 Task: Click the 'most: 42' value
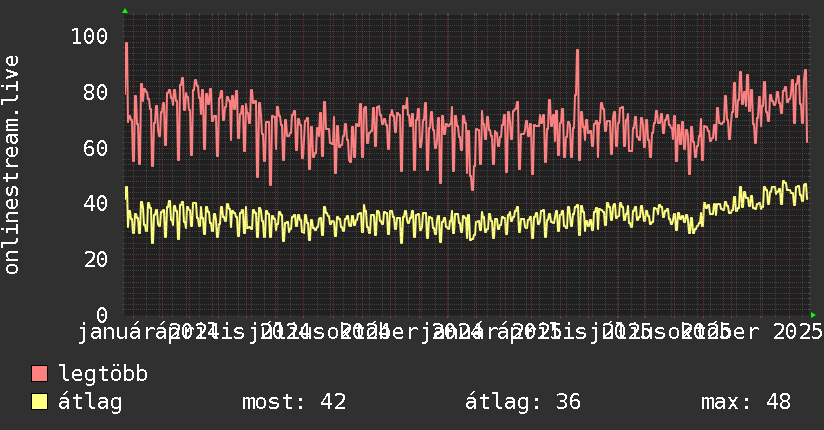click(294, 402)
